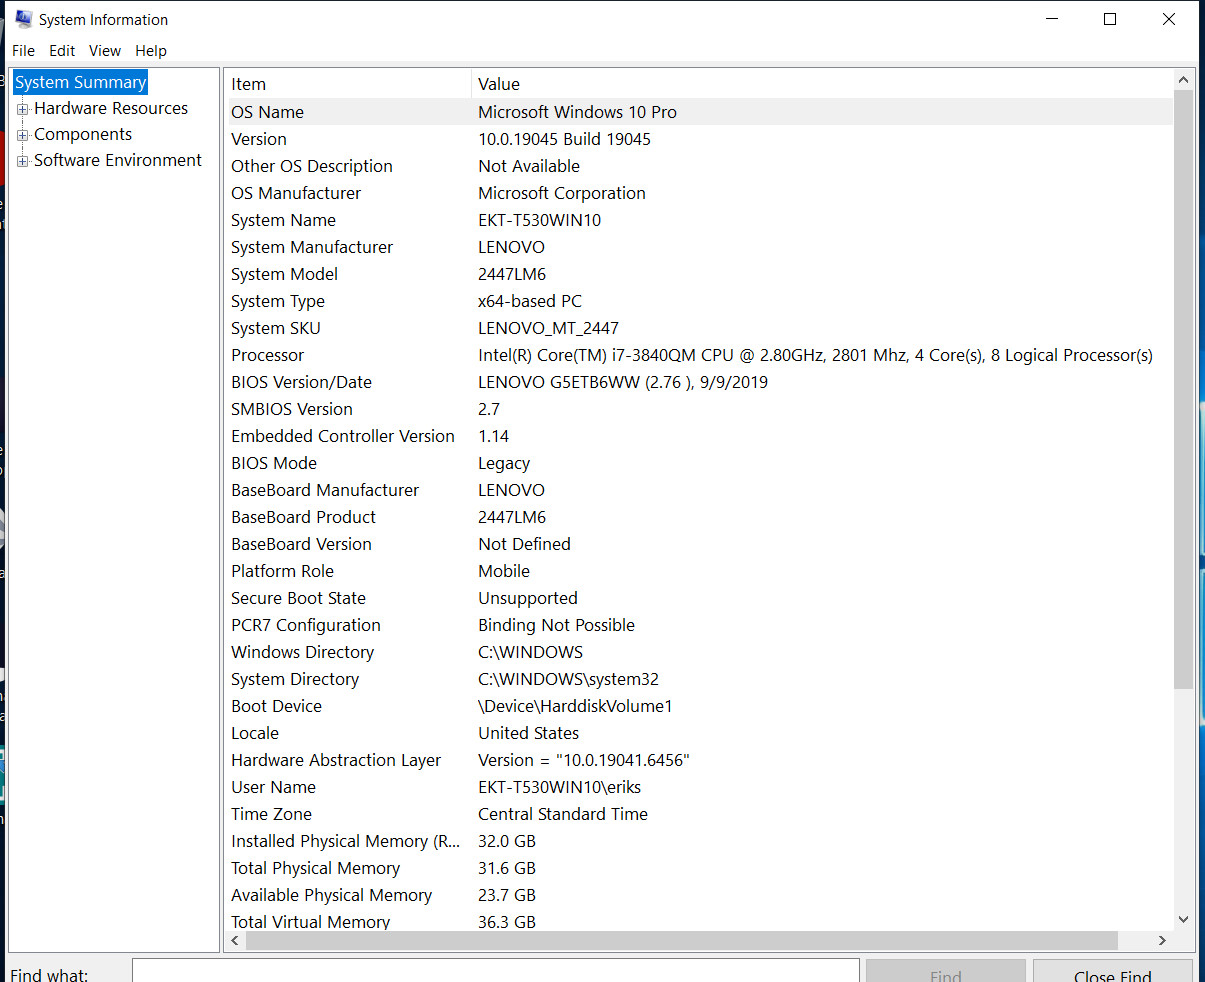Click the vertical scrollbar up arrow

pyautogui.click(x=1184, y=80)
